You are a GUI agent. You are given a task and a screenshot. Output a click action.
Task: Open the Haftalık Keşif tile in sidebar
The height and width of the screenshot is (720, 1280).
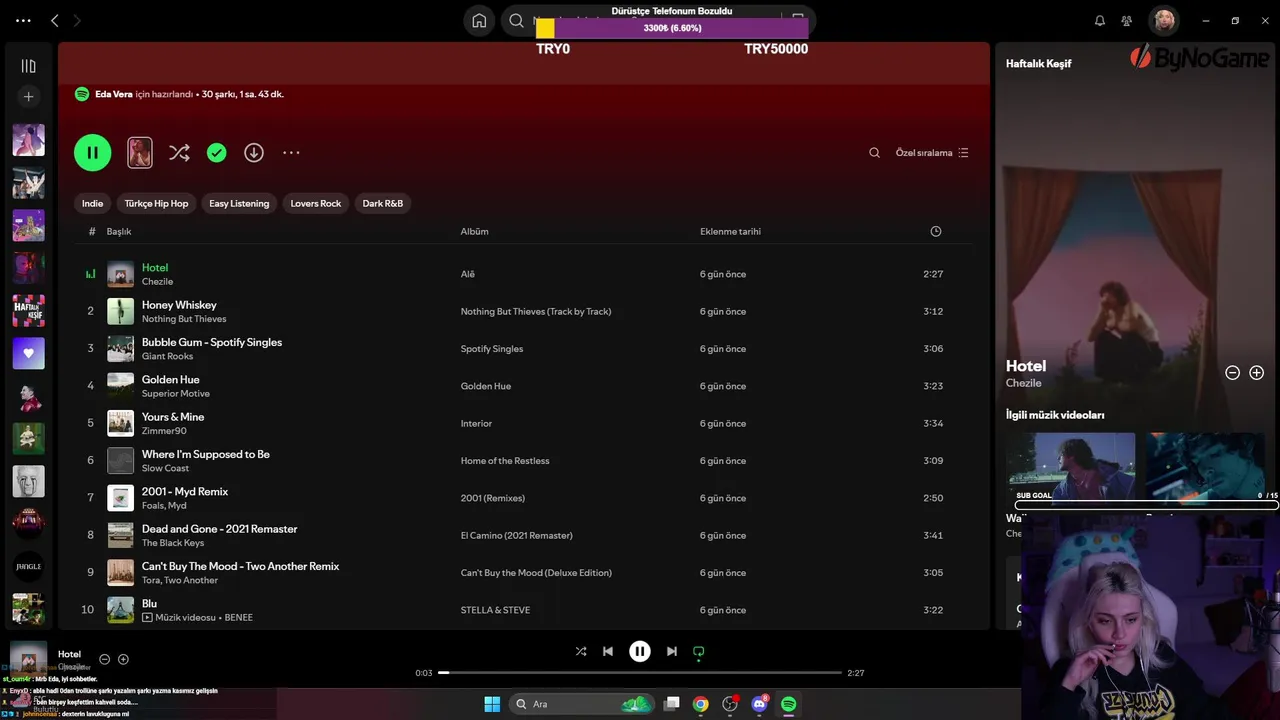pos(28,310)
